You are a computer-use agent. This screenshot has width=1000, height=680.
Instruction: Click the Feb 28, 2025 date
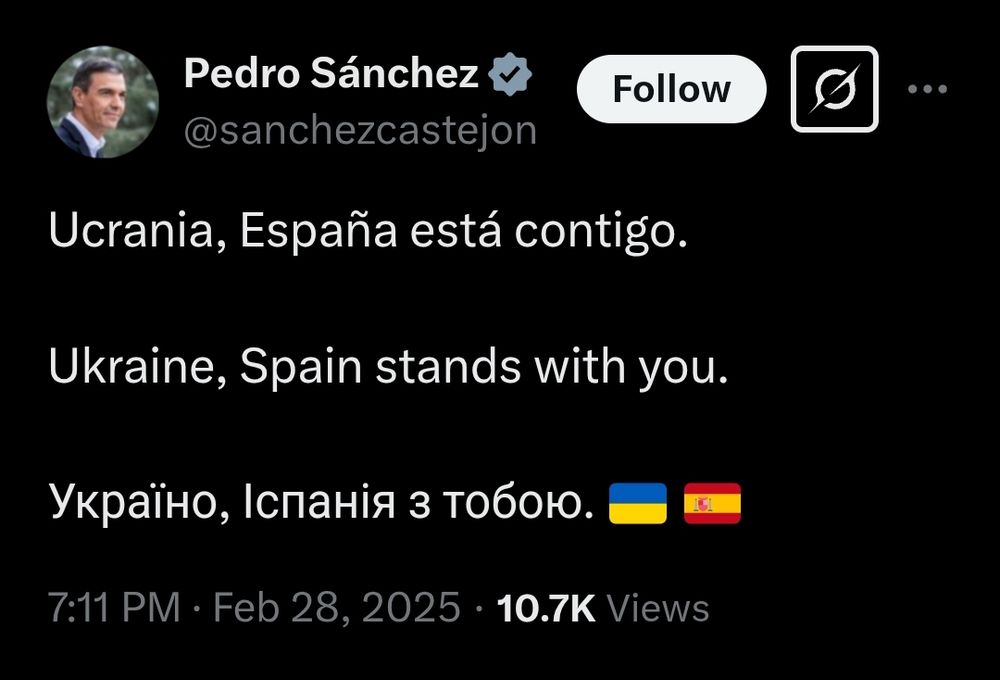tap(336, 607)
